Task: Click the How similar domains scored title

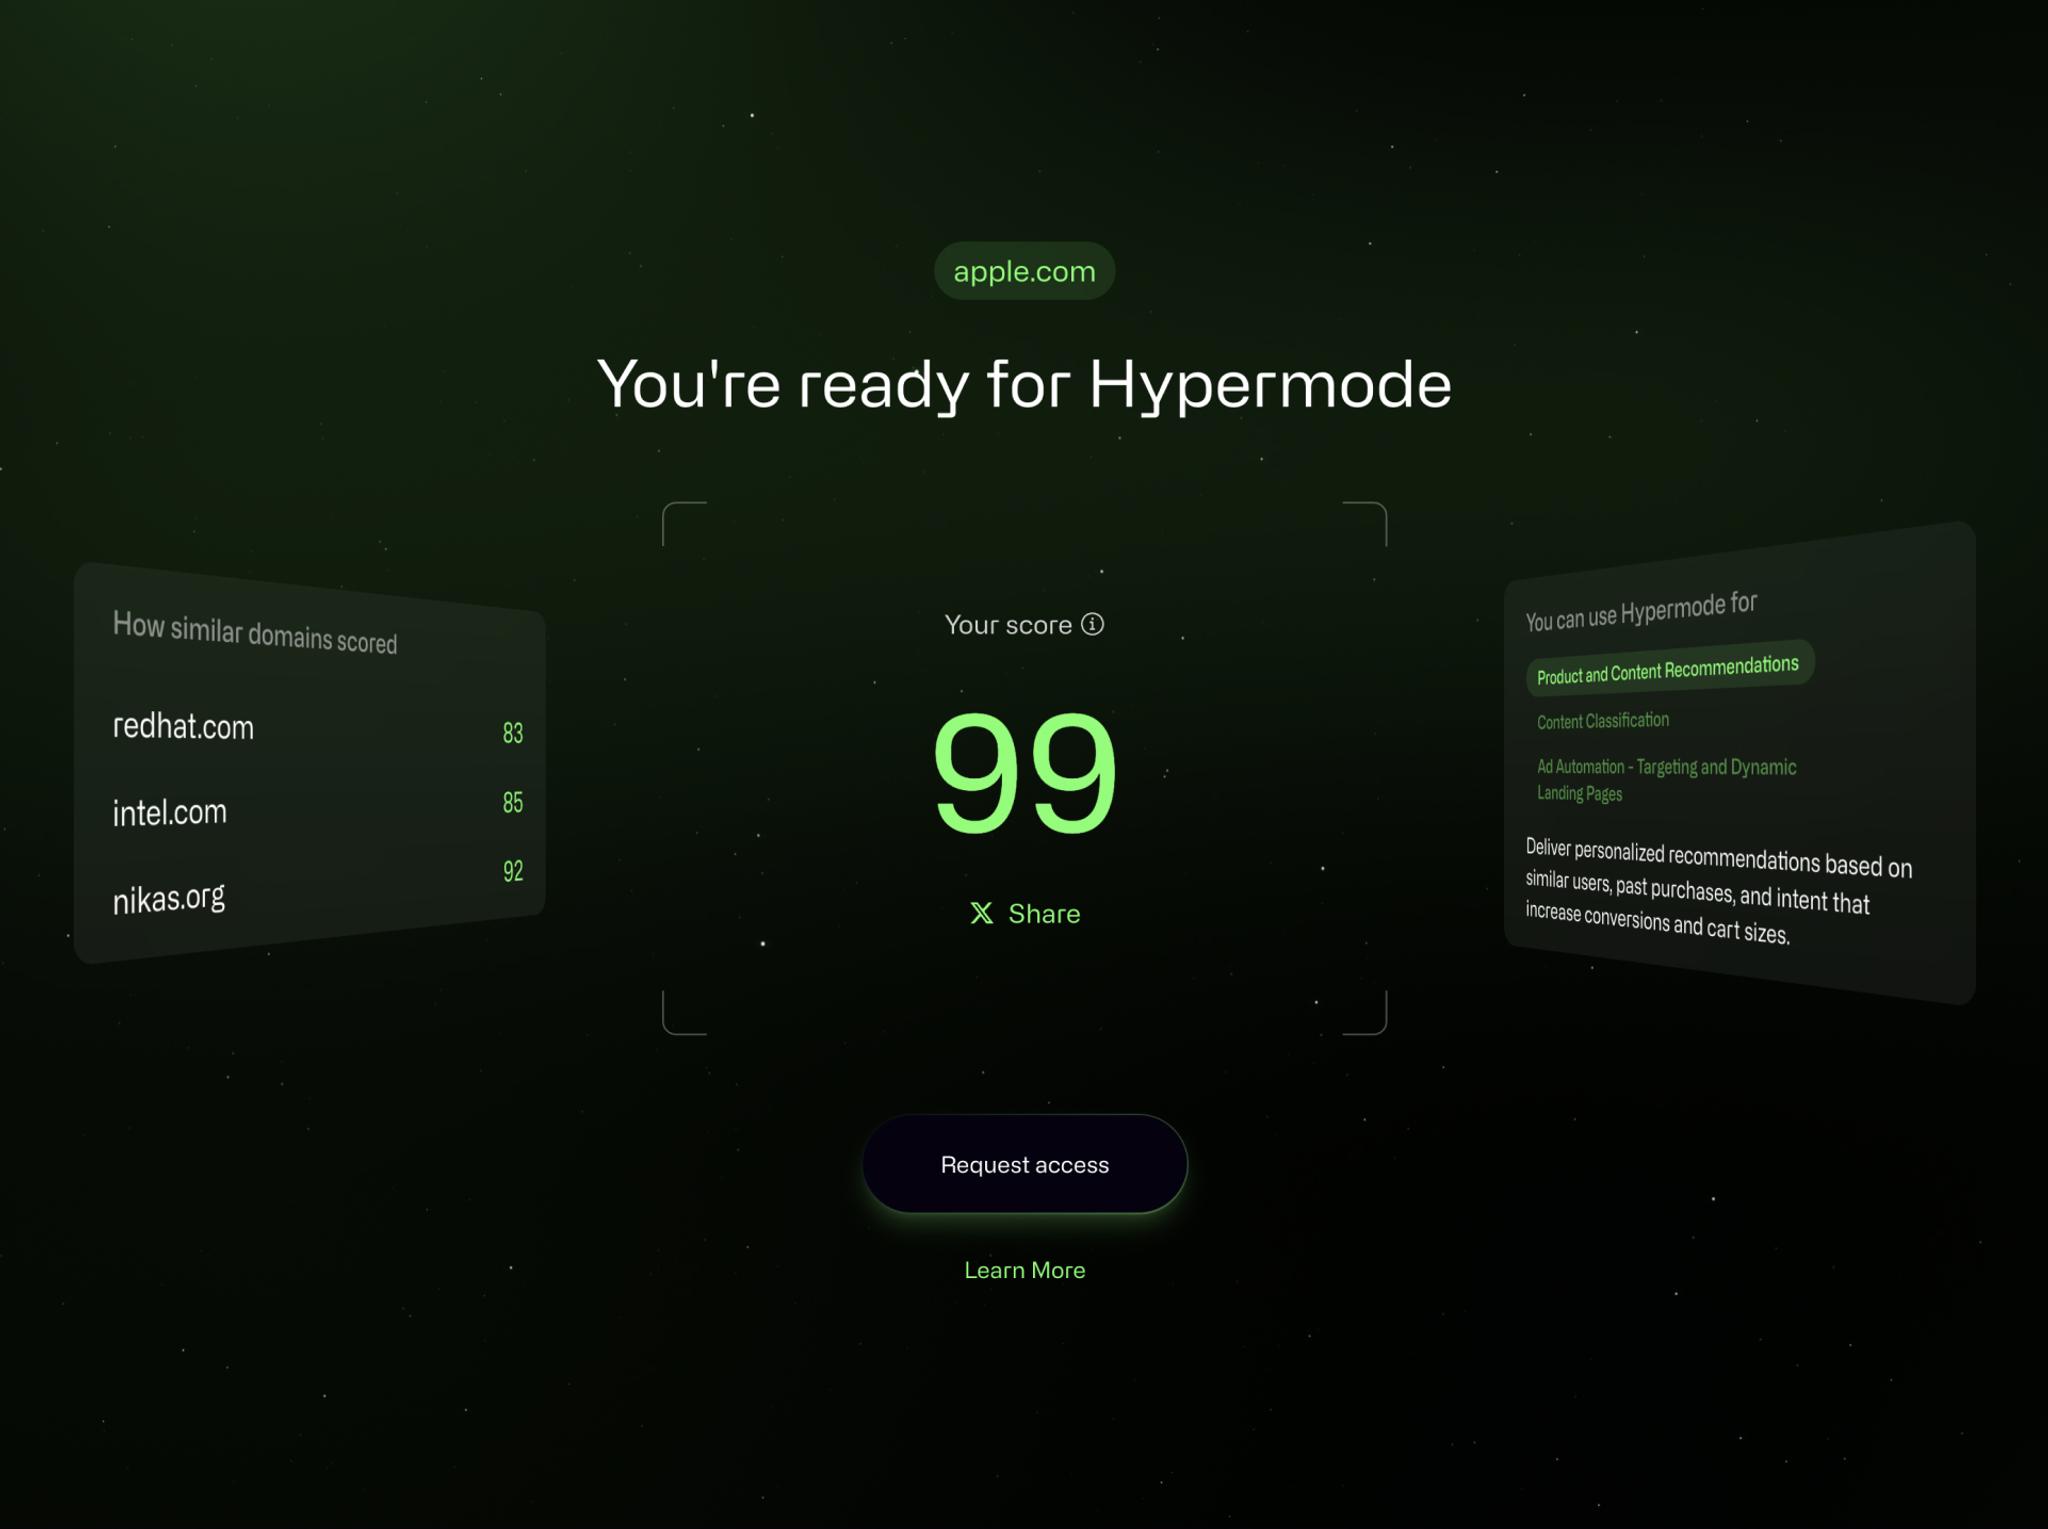Action: pyautogui.click(x=255, y=633)
